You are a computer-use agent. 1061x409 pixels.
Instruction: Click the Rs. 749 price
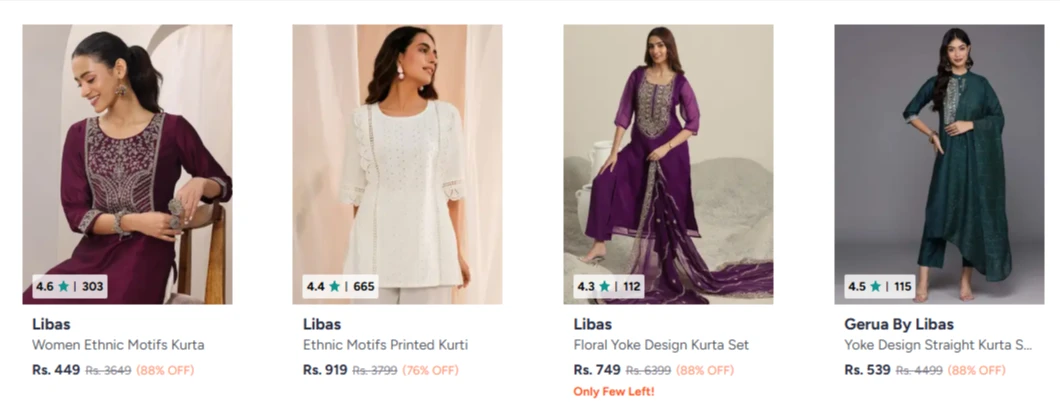[597, 370]
